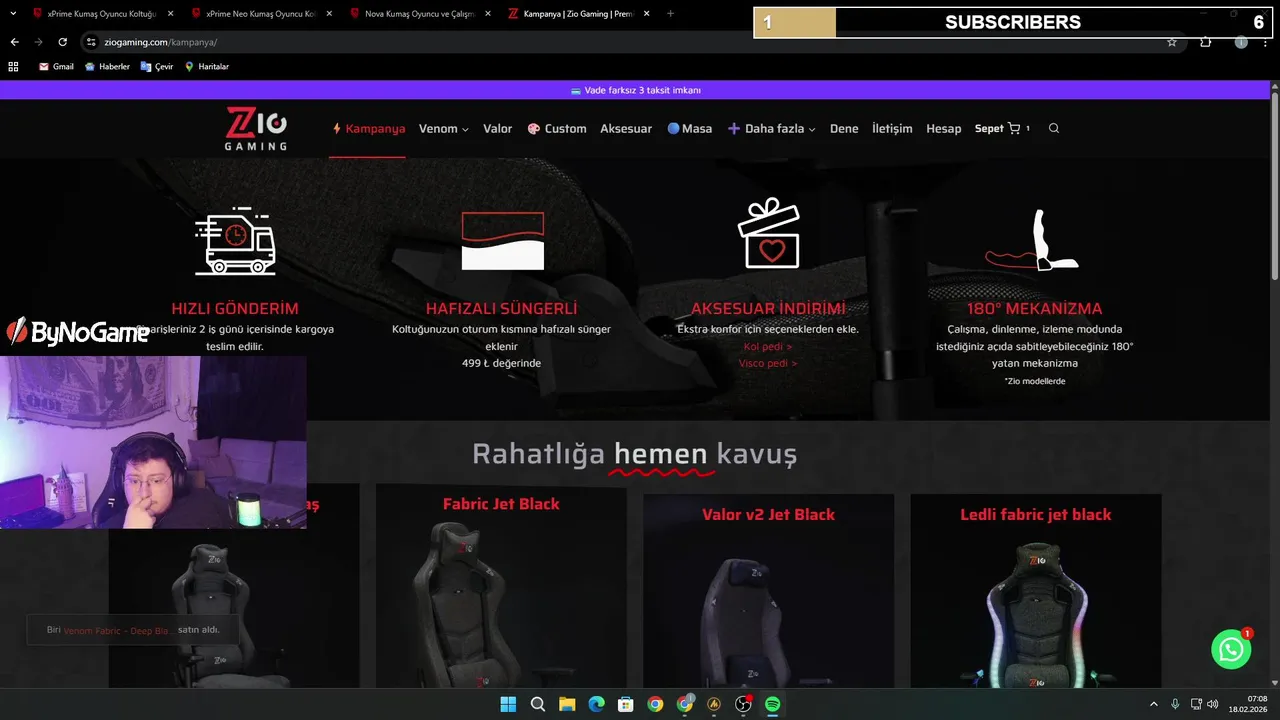Close the xPrime Neo Kumaş tab

click(329, 14)
